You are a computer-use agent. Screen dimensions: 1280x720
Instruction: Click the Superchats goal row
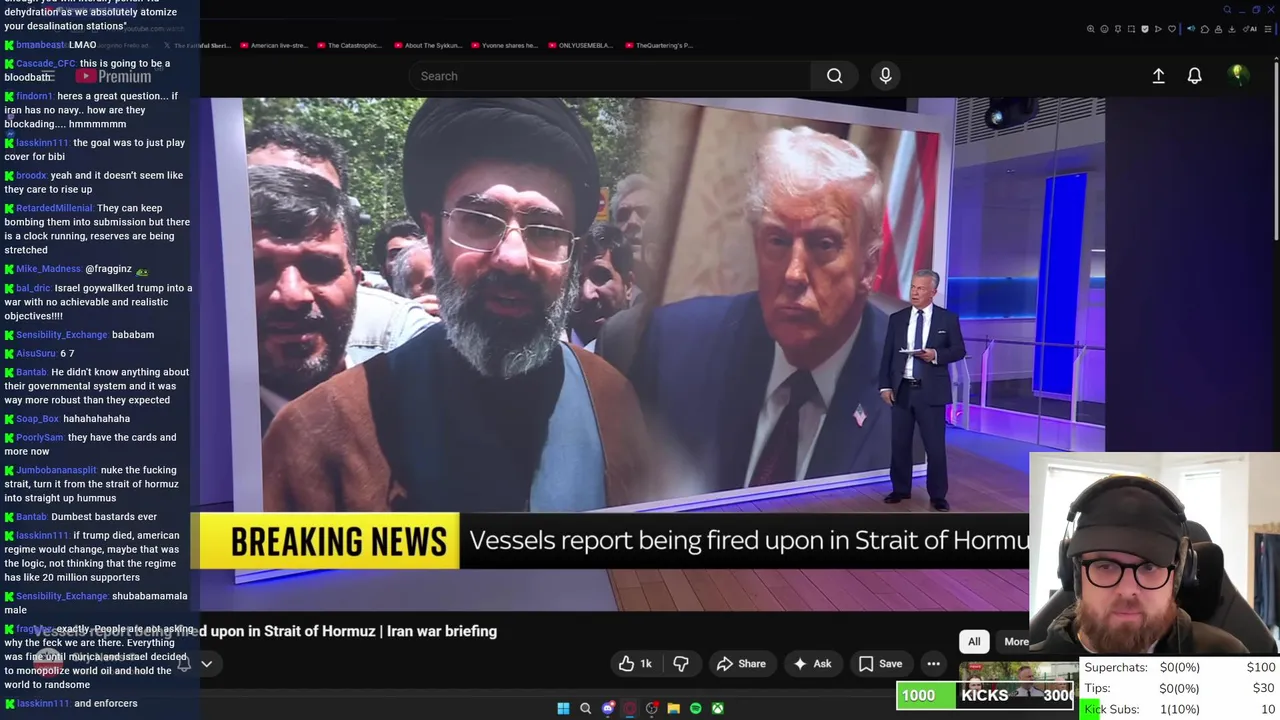point(1179,667)
